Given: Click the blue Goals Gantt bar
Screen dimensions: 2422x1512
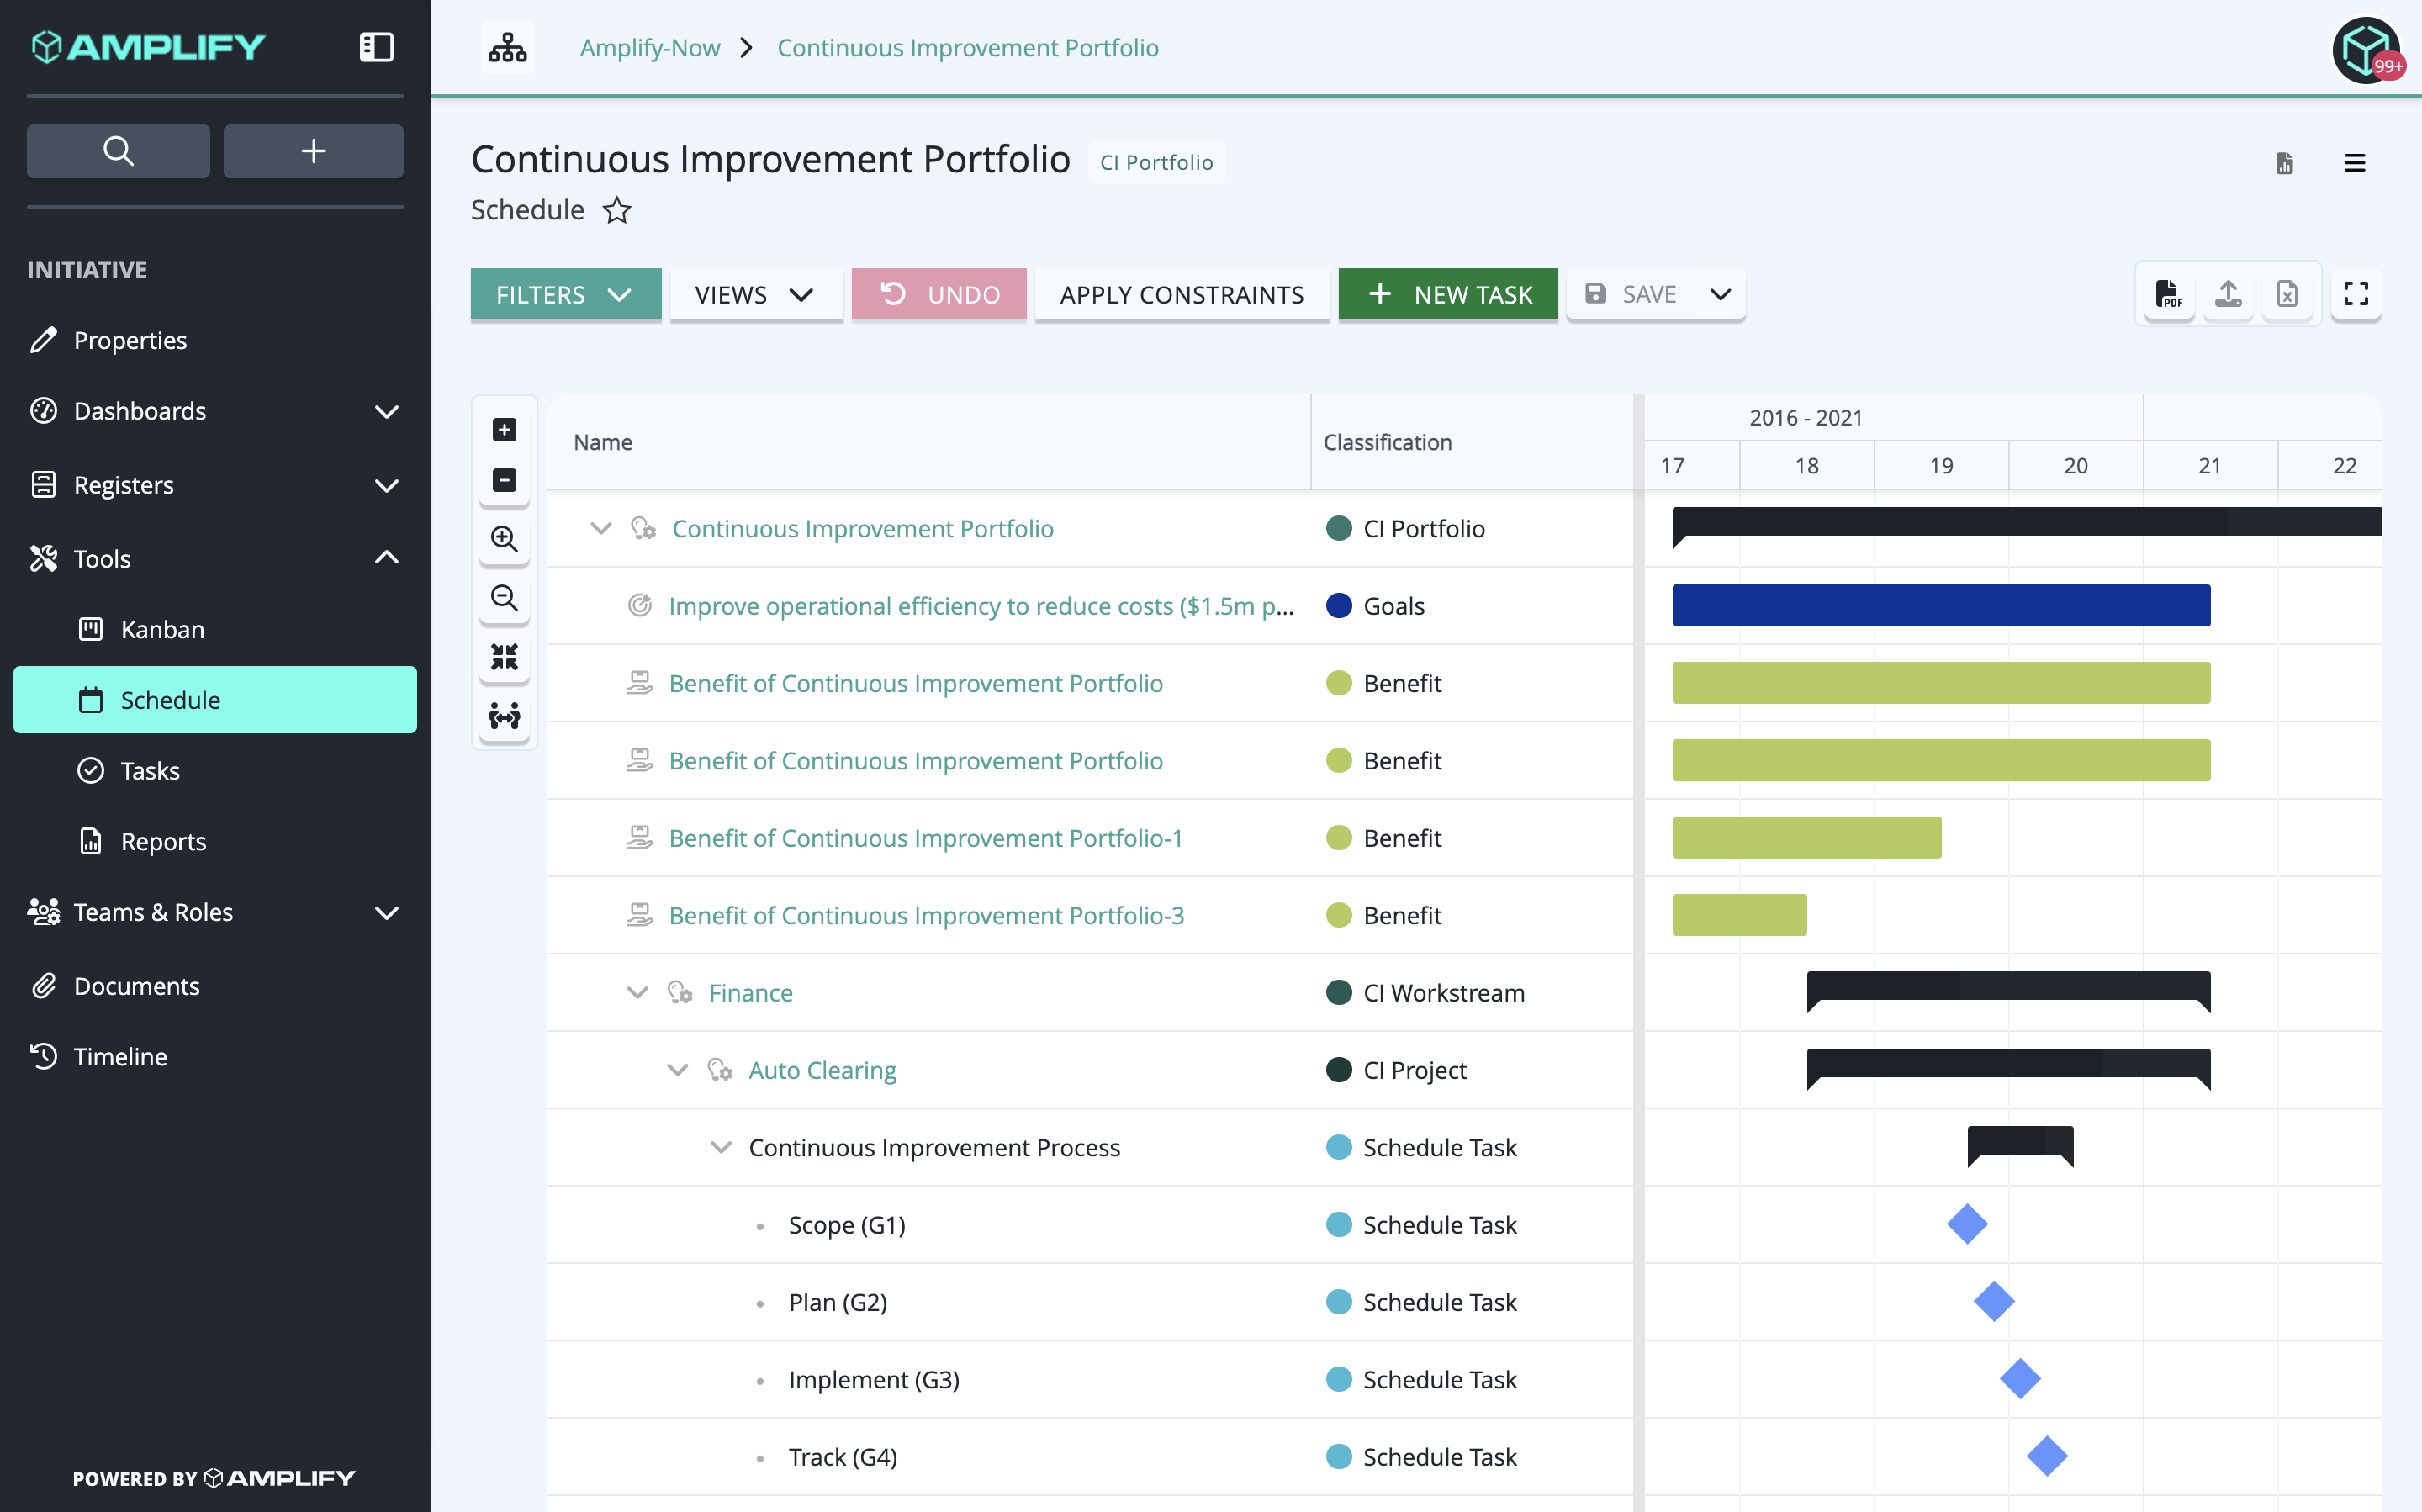Looking at the screenshot, I should pos(1941,605).
